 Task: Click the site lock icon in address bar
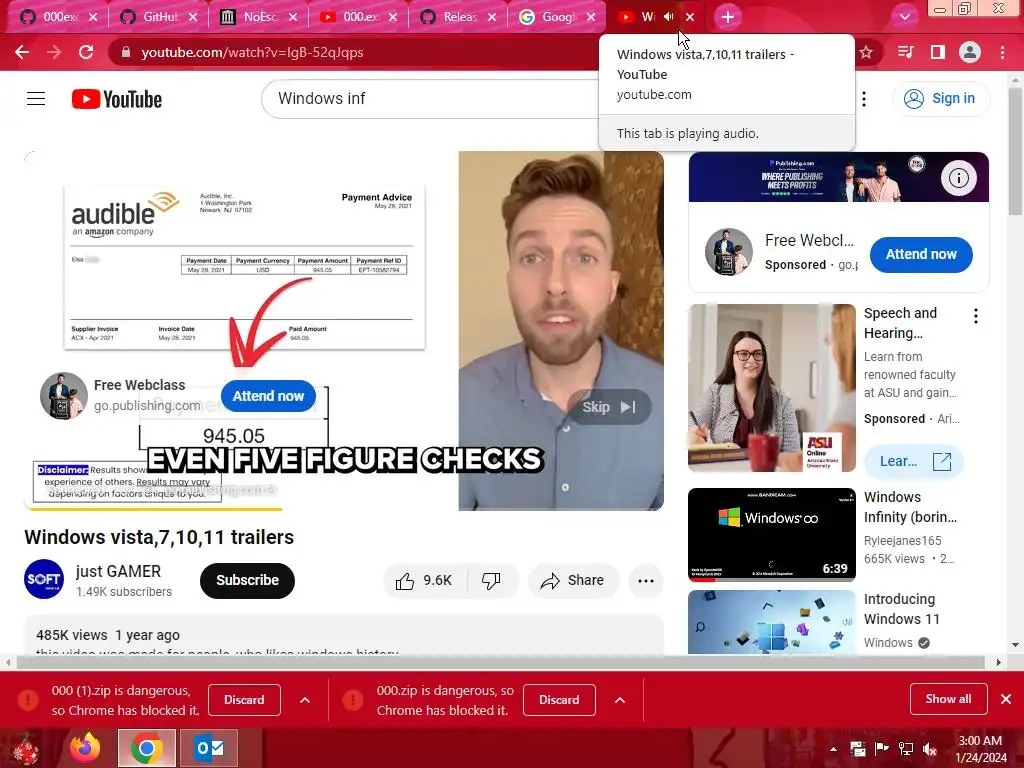pos(126,52)
